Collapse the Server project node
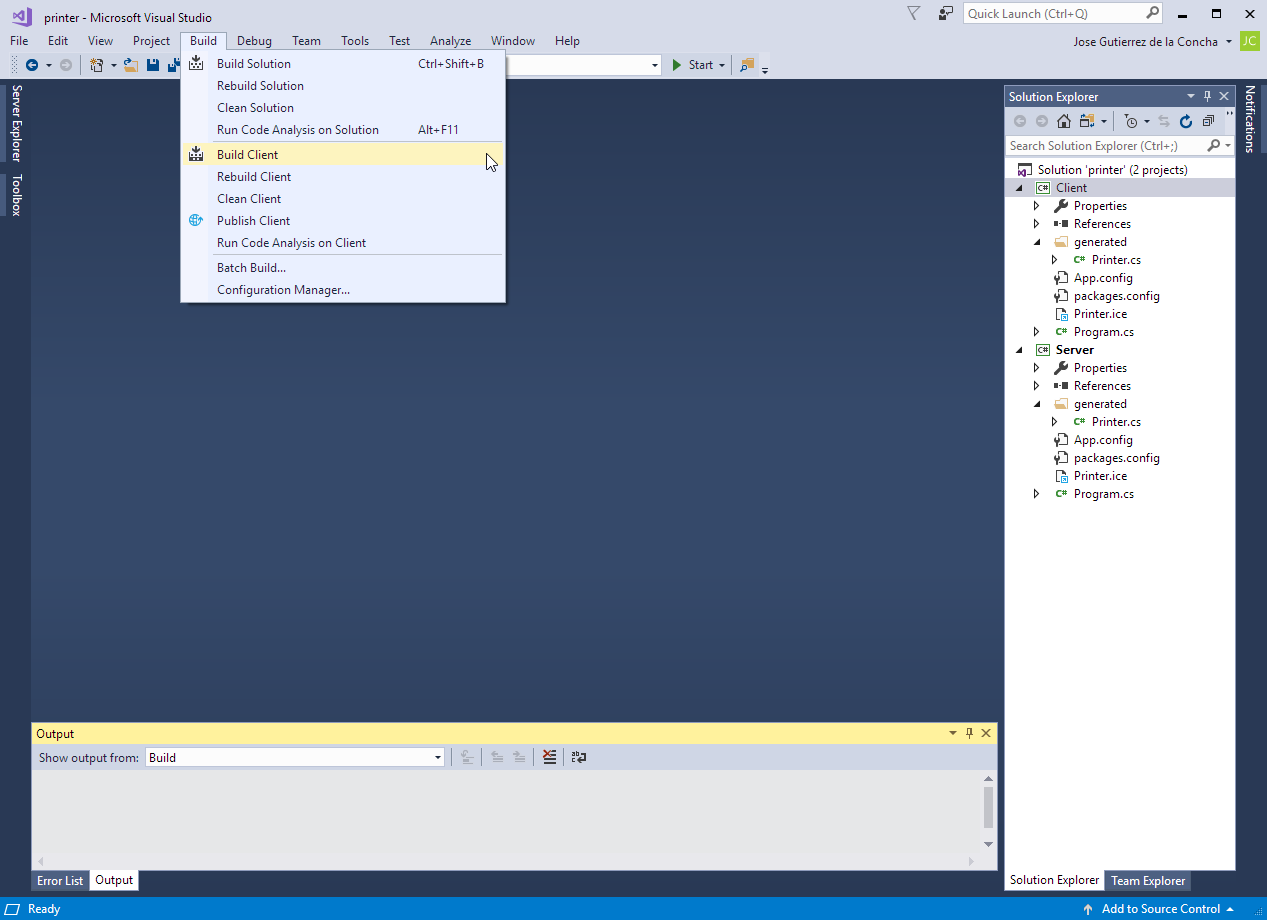1267x920 pixels. point(1019,350)
